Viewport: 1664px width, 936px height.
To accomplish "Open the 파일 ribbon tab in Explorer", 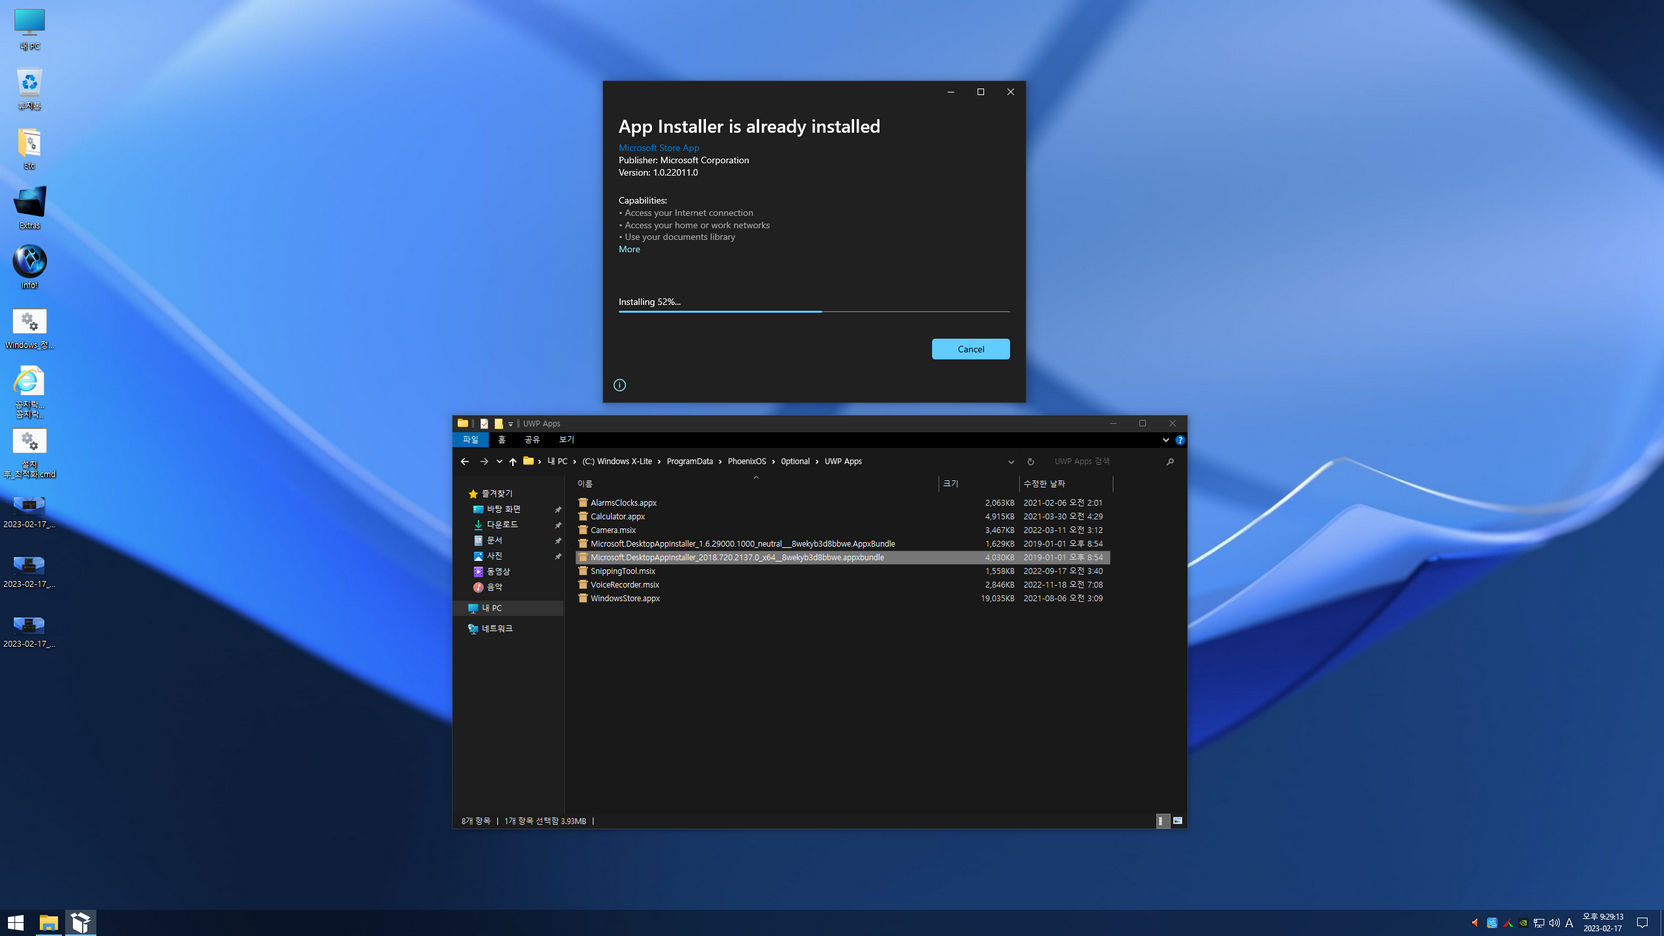I will pos(470,440).
